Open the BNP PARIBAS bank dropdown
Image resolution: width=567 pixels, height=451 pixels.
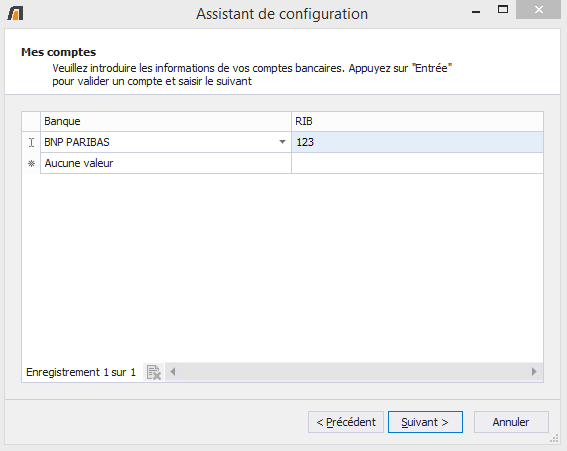pyautogui.click(x=282, y=142)
